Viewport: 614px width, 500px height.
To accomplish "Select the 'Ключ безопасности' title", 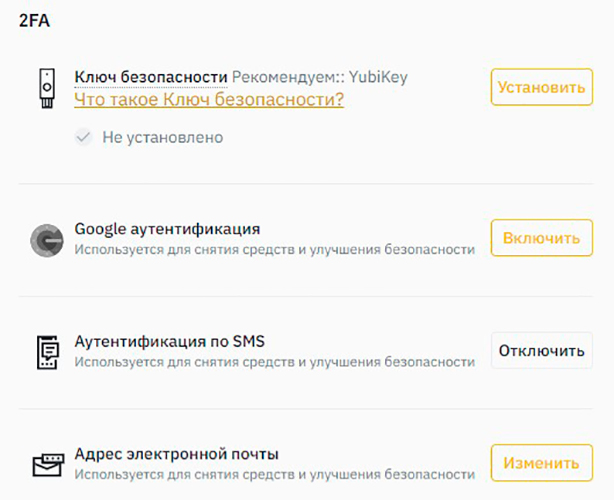I will tap(150, 77).
